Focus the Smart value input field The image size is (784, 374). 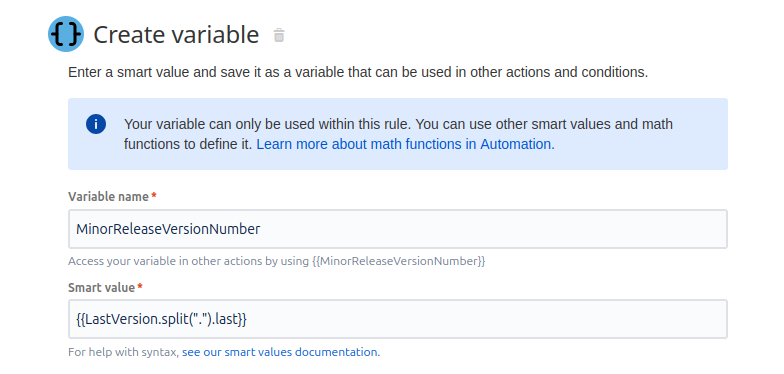398,319
